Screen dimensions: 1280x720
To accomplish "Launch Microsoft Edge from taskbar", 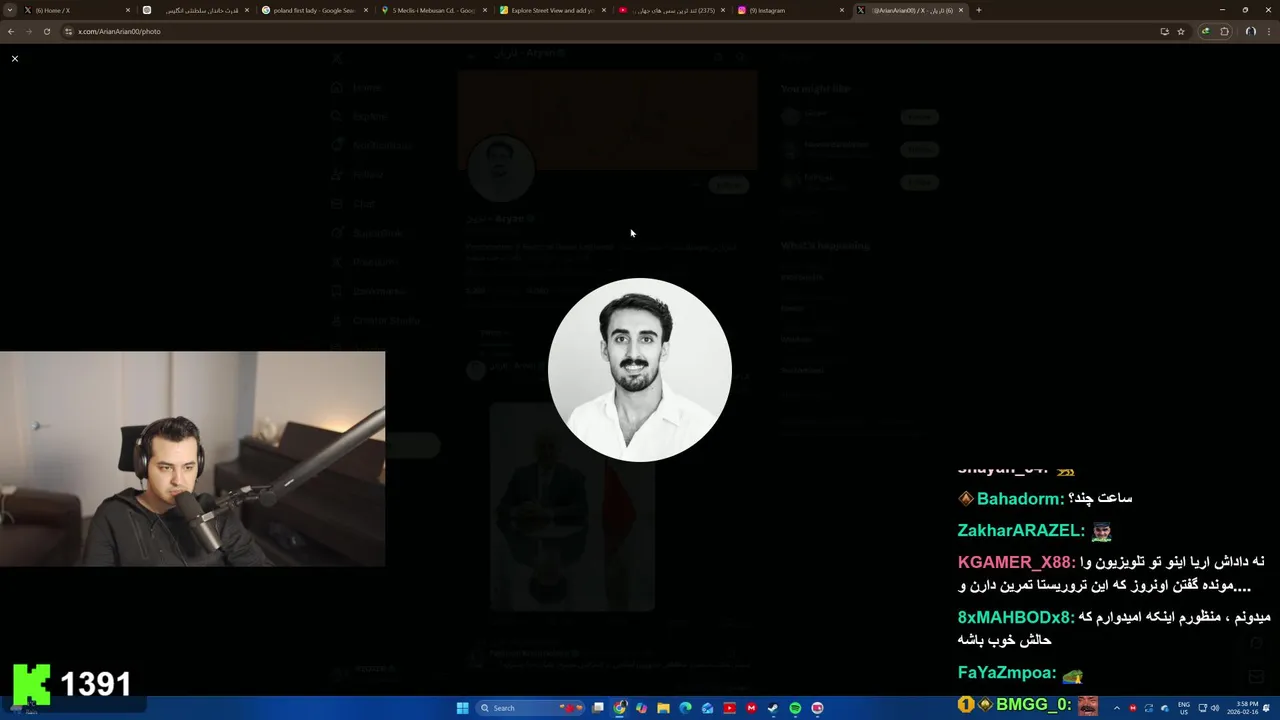I will 685,708.
